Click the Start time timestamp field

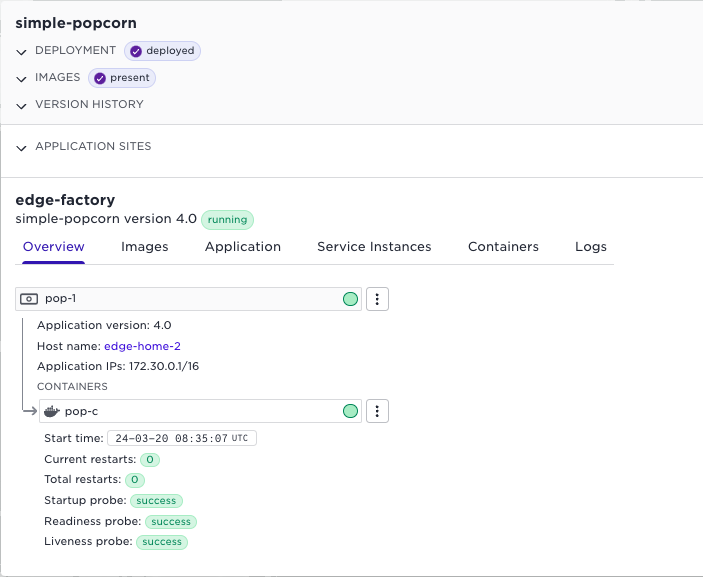click(x=181, y=438)
